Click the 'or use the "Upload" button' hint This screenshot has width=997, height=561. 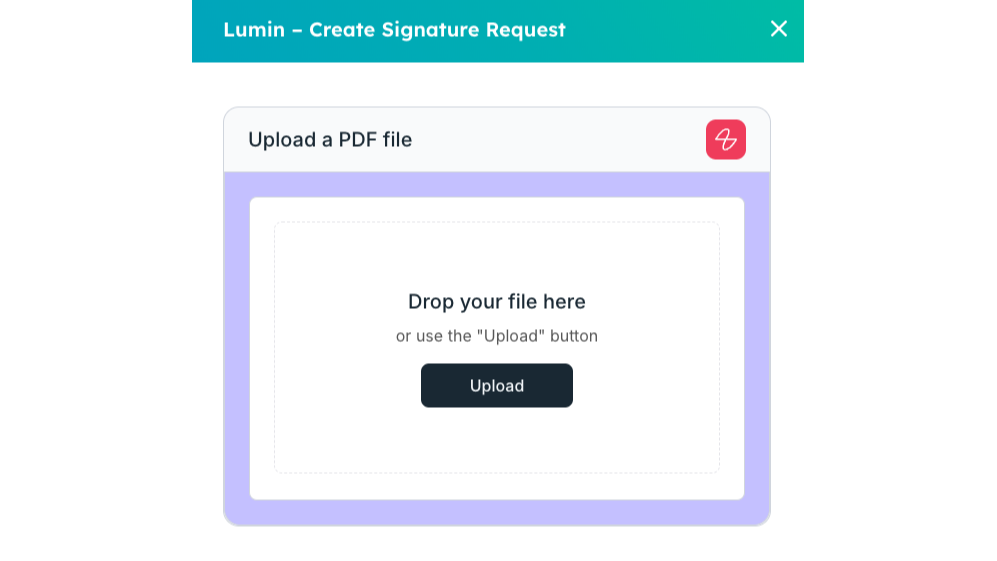tap(497, 336)
